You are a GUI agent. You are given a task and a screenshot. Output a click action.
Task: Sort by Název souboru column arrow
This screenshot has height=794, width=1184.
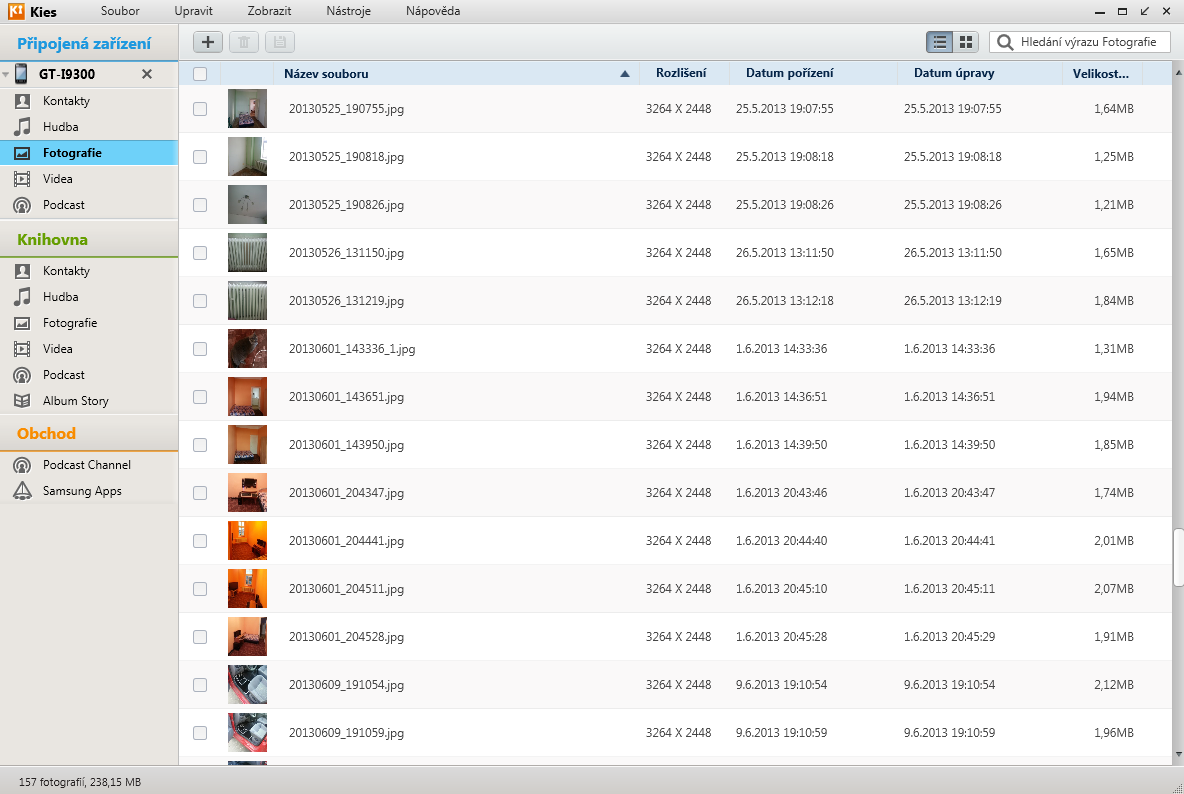[625, 73]
